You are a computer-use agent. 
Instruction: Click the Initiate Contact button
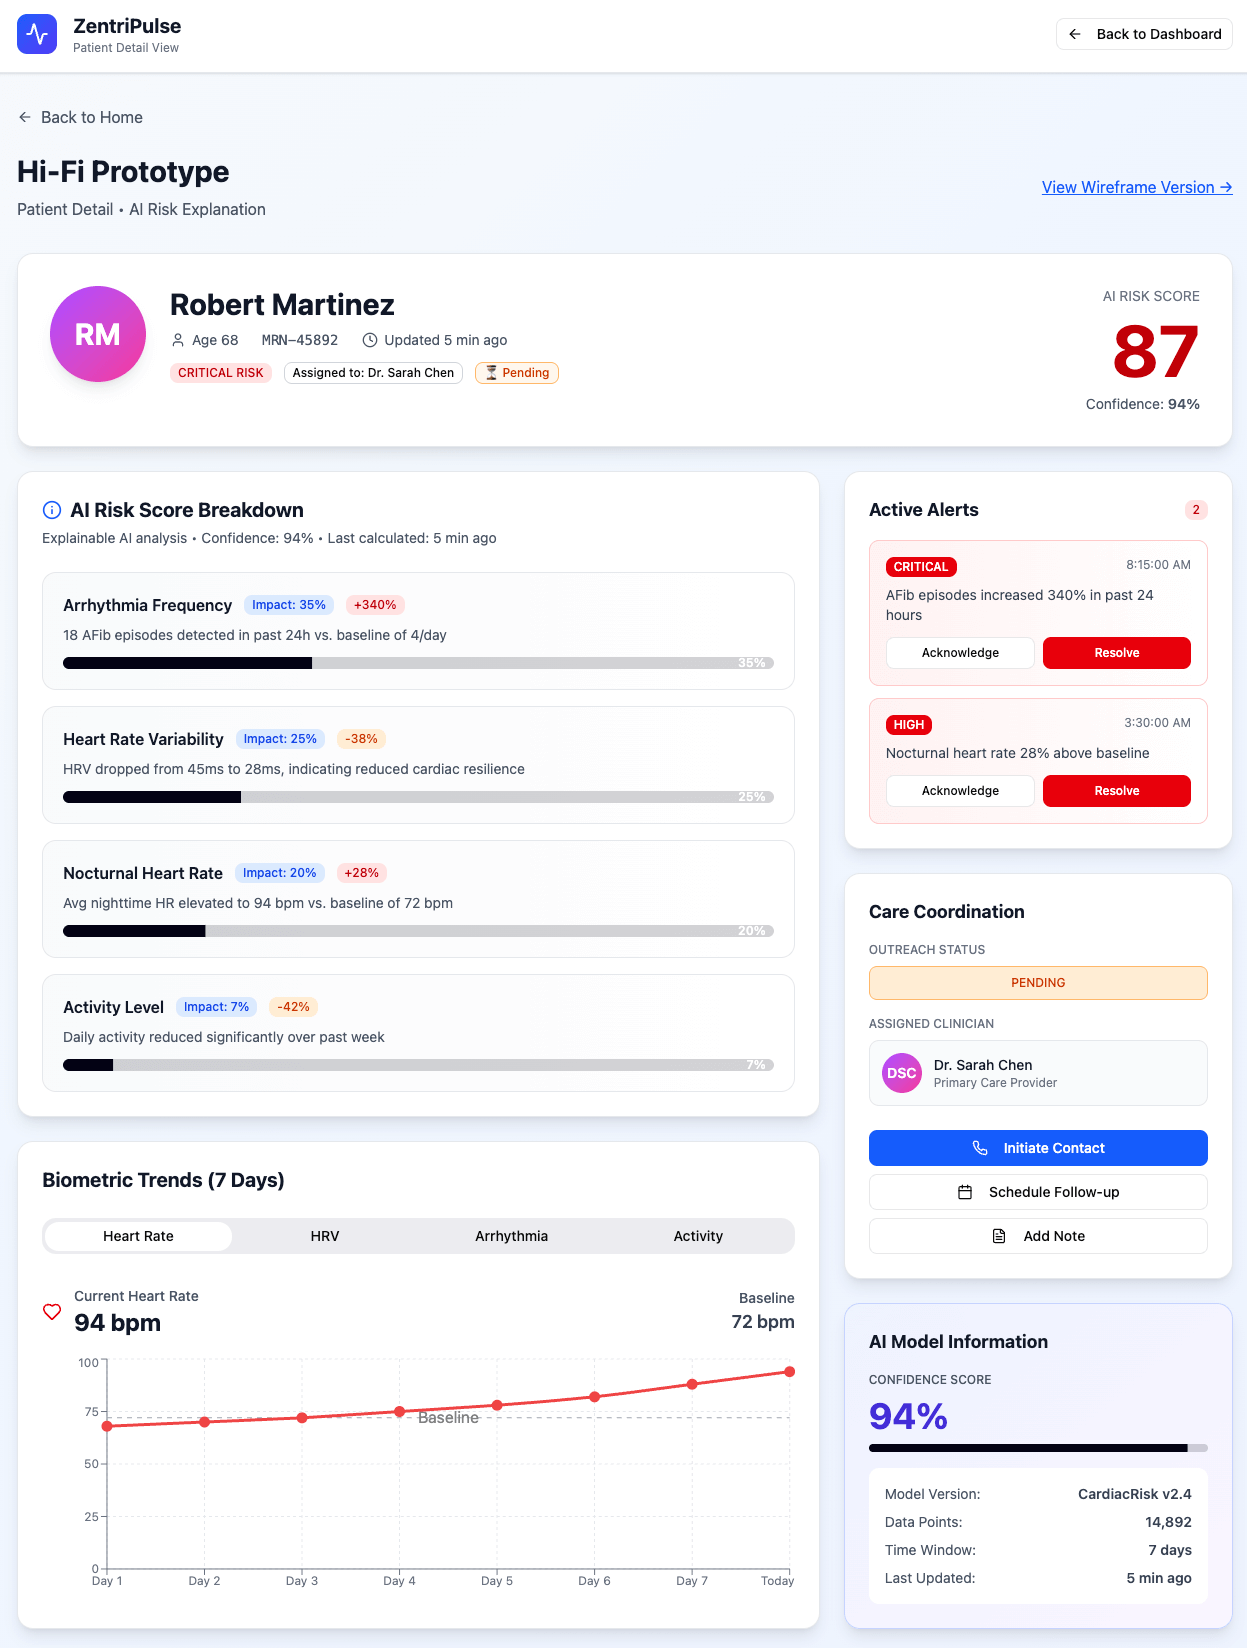click(x=1038, y=1148)
